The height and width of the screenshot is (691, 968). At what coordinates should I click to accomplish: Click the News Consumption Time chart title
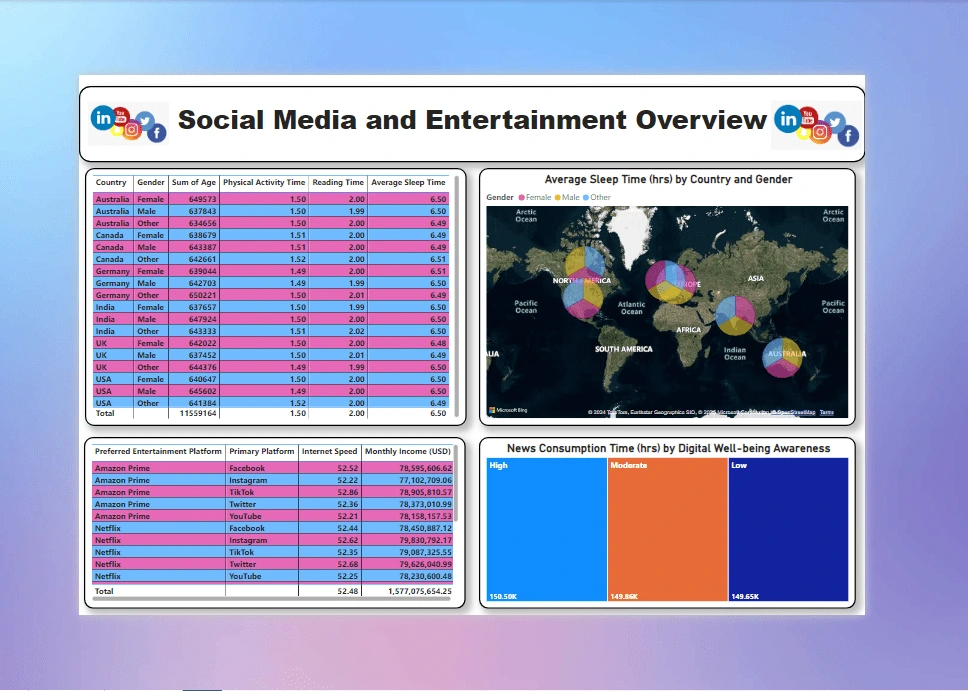(x=668, y=448)
